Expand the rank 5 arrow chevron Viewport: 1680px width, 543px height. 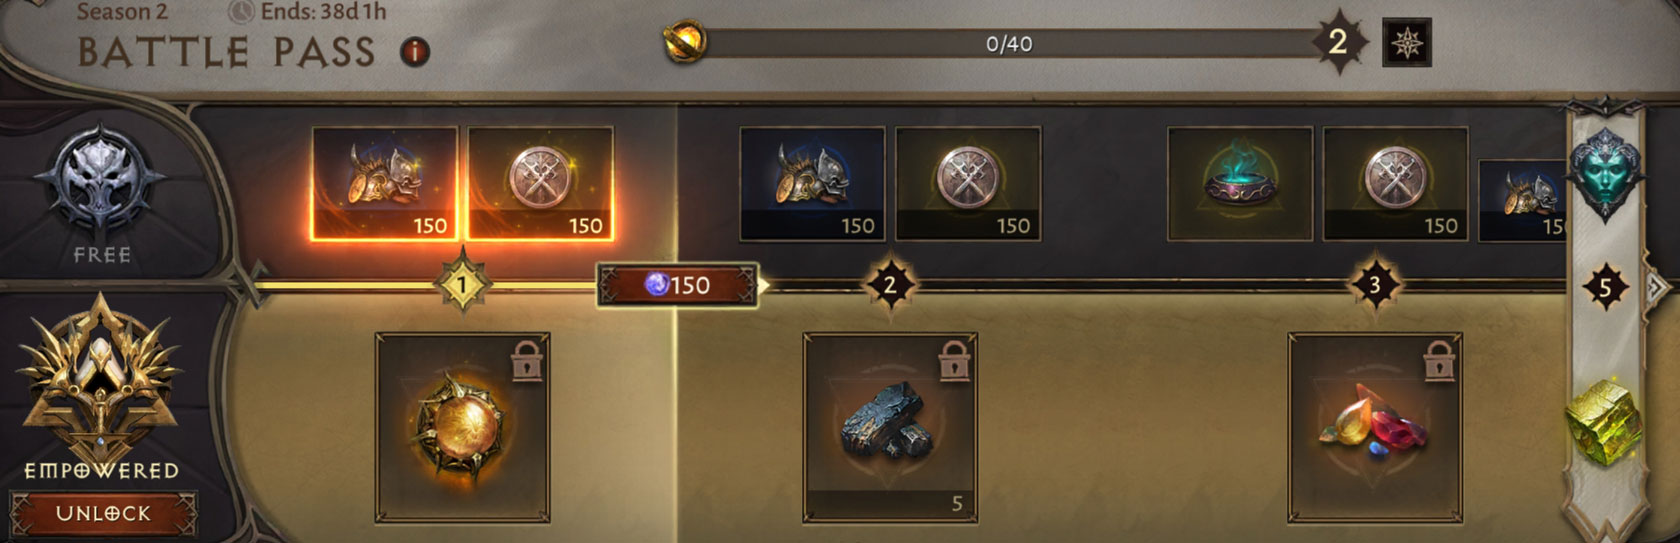click(1656, 288)
